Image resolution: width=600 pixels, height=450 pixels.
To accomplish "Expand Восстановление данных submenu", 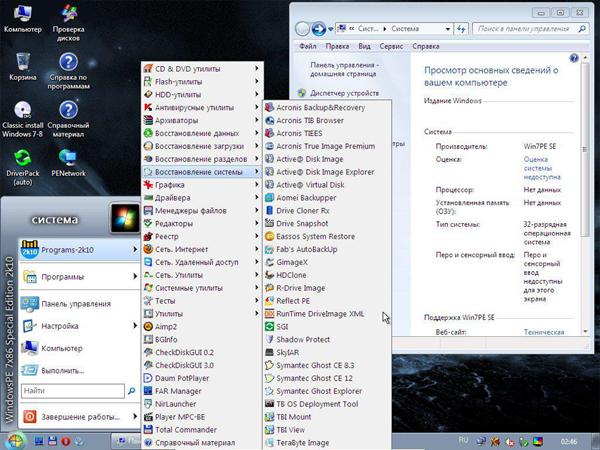I will pos(202,133).
